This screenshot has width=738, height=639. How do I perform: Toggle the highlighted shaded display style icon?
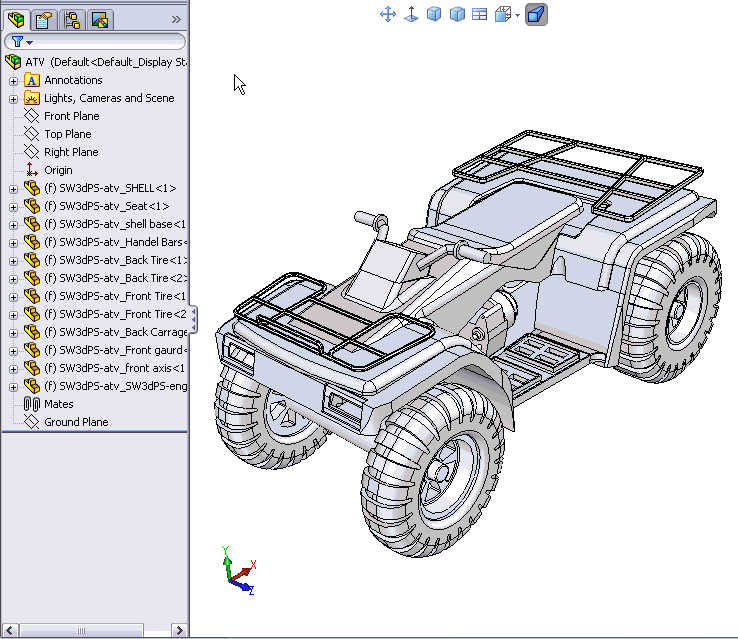coord(536,15)
